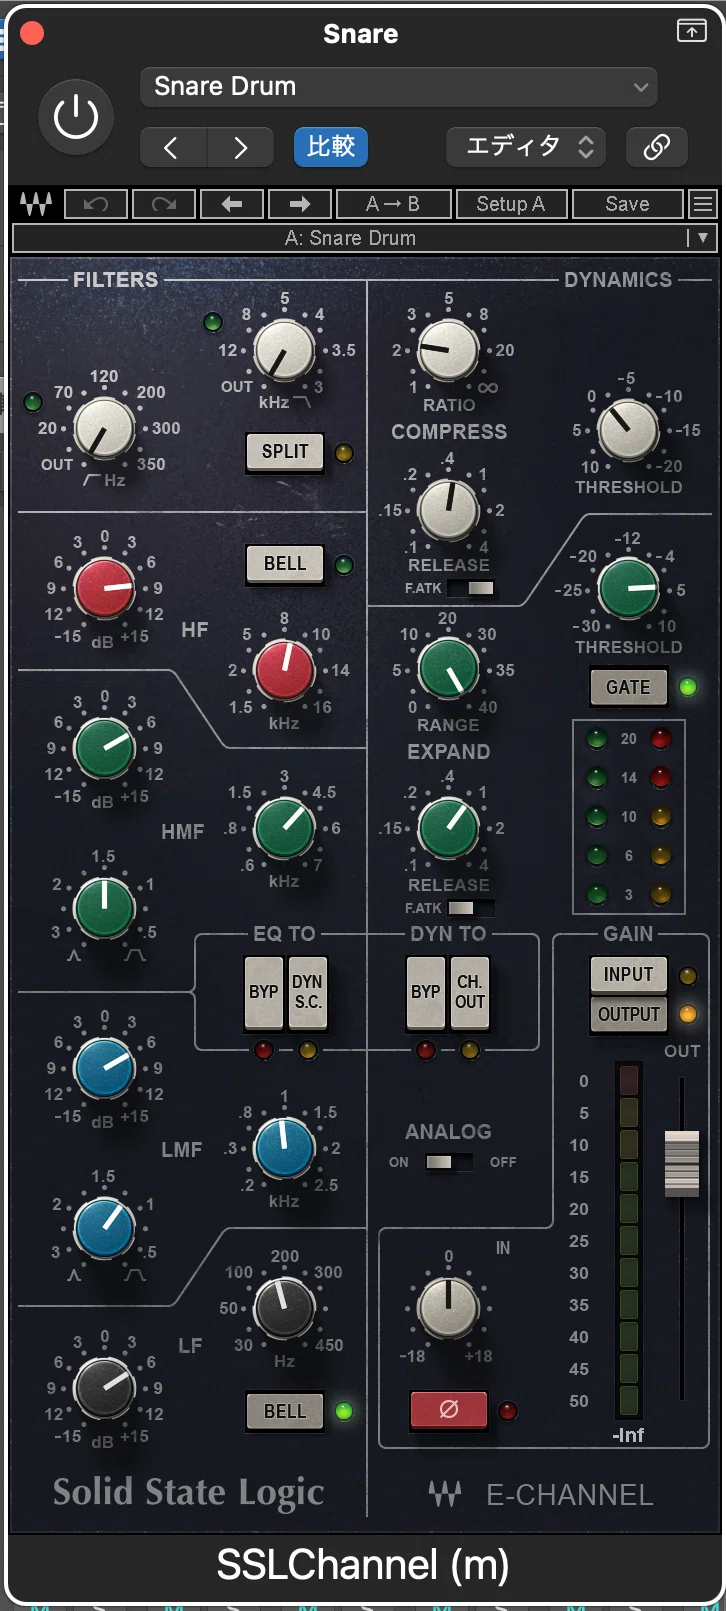The width and height of the screenshot is (726, 1611).
Task: Click the Save button
Action: pyautogui.click(x=628, y=204)
